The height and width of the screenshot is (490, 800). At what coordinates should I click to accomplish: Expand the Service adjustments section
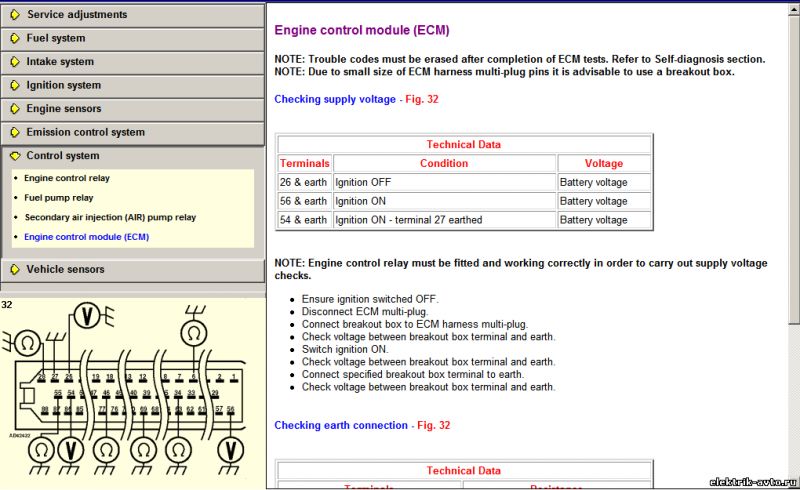[133, 15]
